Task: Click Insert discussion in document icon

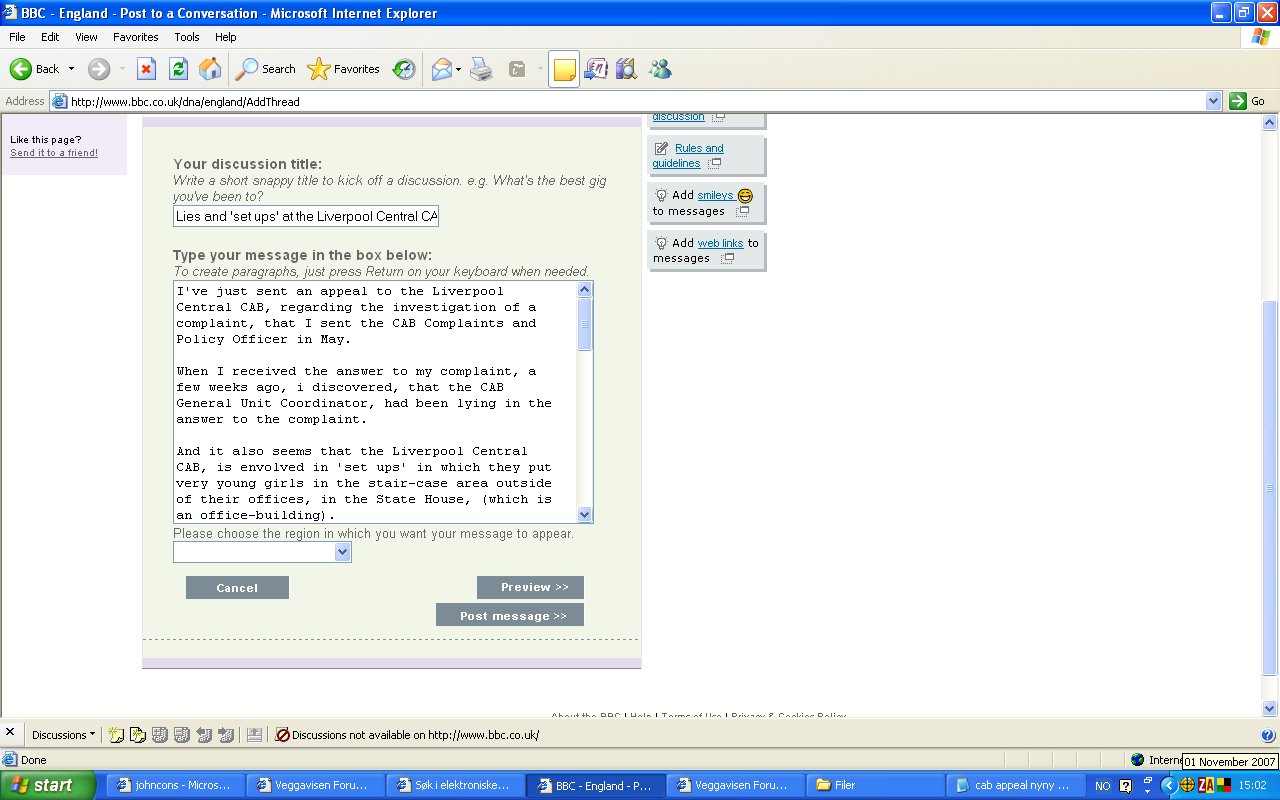Action: coord(116,735)
